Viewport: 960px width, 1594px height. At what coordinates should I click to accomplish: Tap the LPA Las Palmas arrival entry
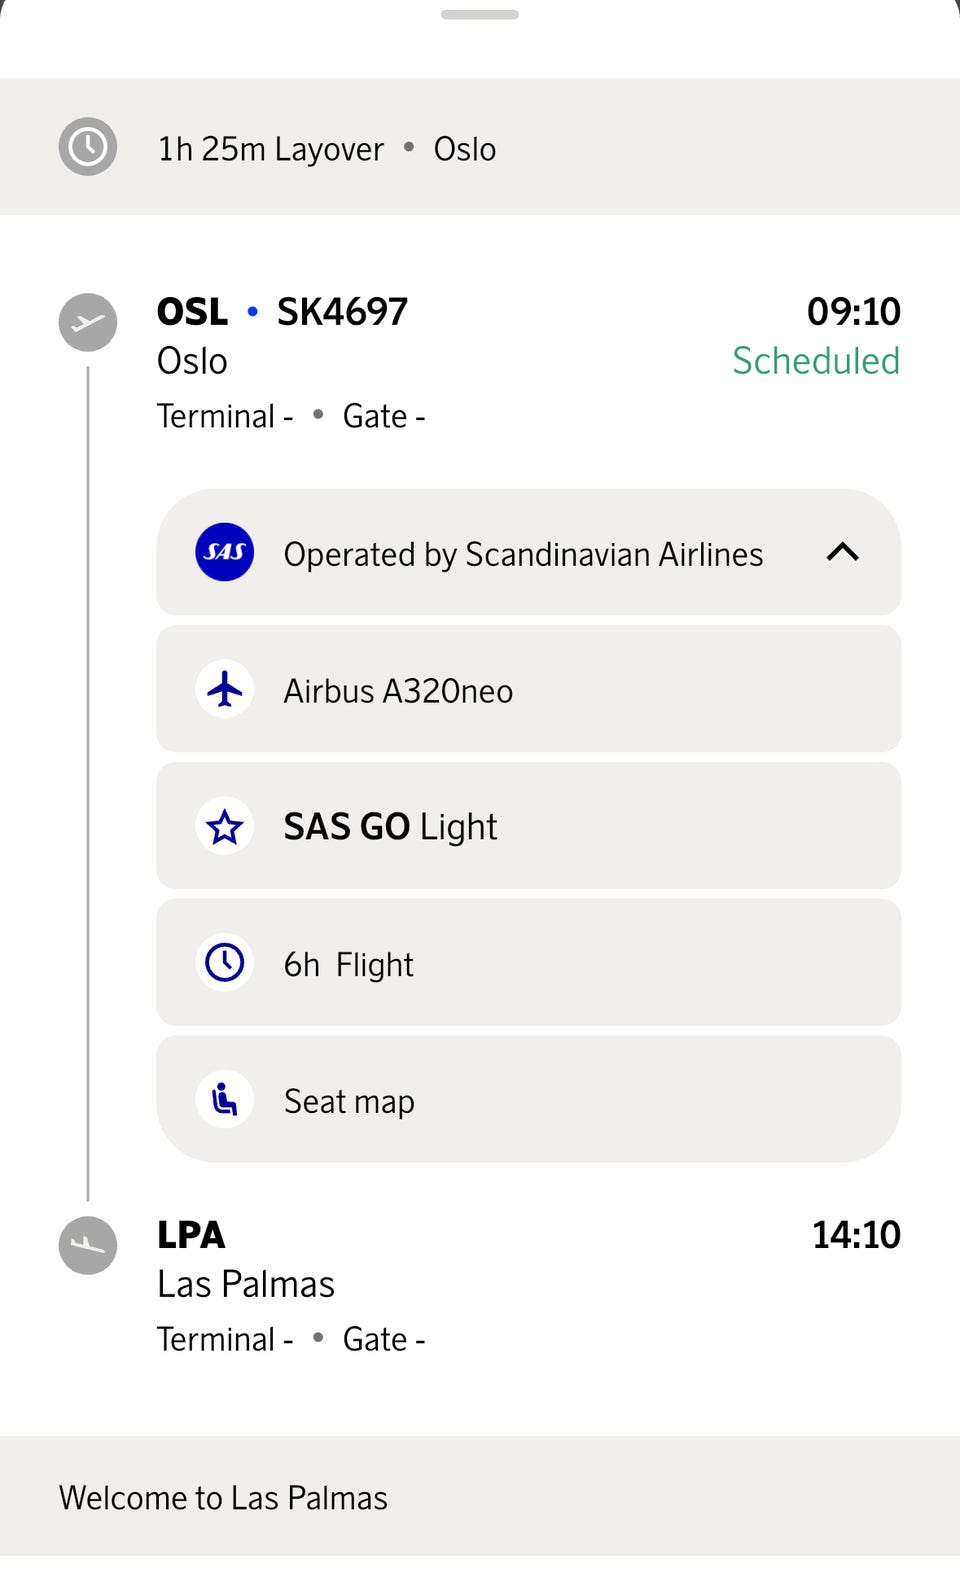(x=480, y=1286)
